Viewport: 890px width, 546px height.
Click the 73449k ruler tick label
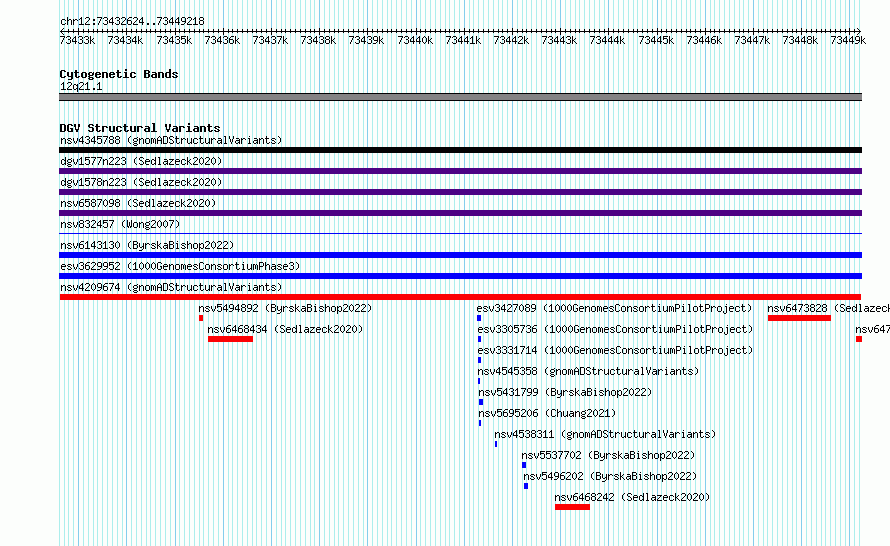tap(848, 40)
